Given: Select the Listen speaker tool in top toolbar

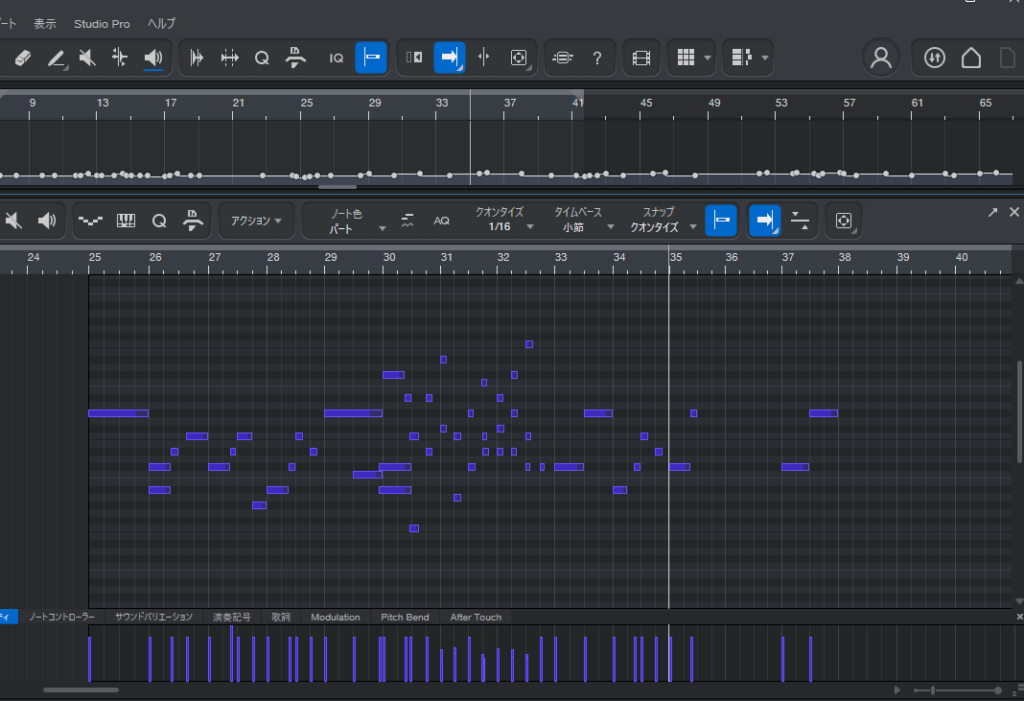Looking at the screenshot, I should coord(153,58).
